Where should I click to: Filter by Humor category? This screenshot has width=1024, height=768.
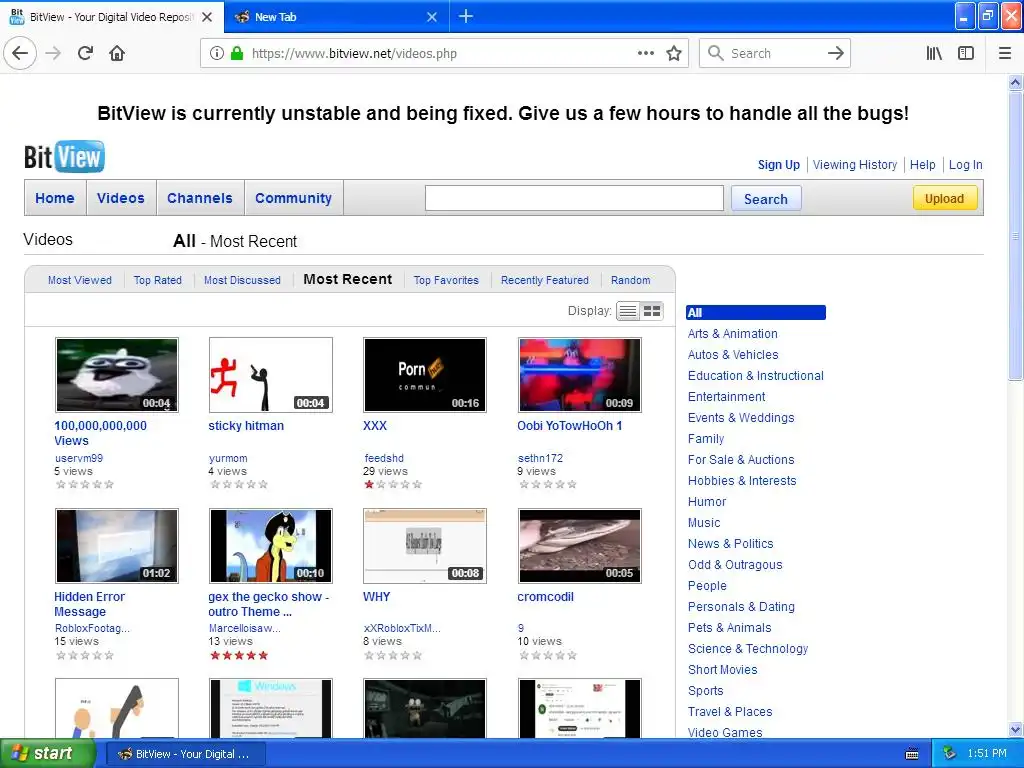point(707,502)
